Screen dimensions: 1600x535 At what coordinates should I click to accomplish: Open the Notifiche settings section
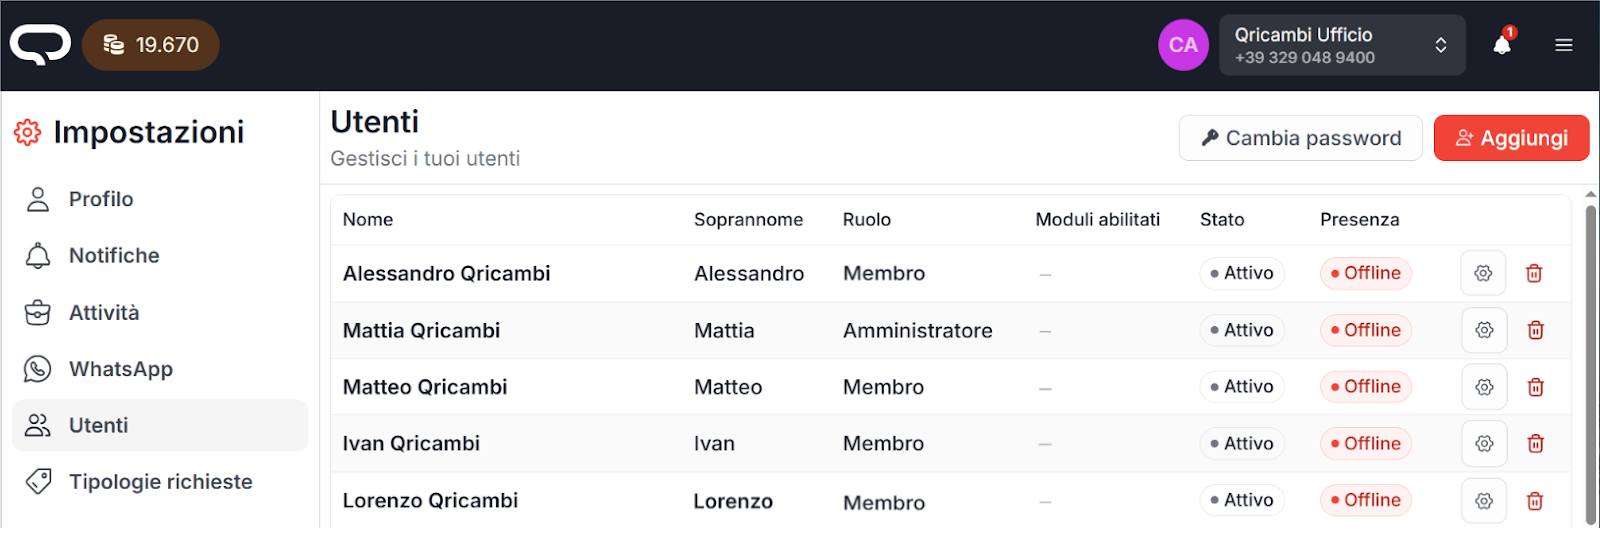pyautogui.click(x=113, y=256)
